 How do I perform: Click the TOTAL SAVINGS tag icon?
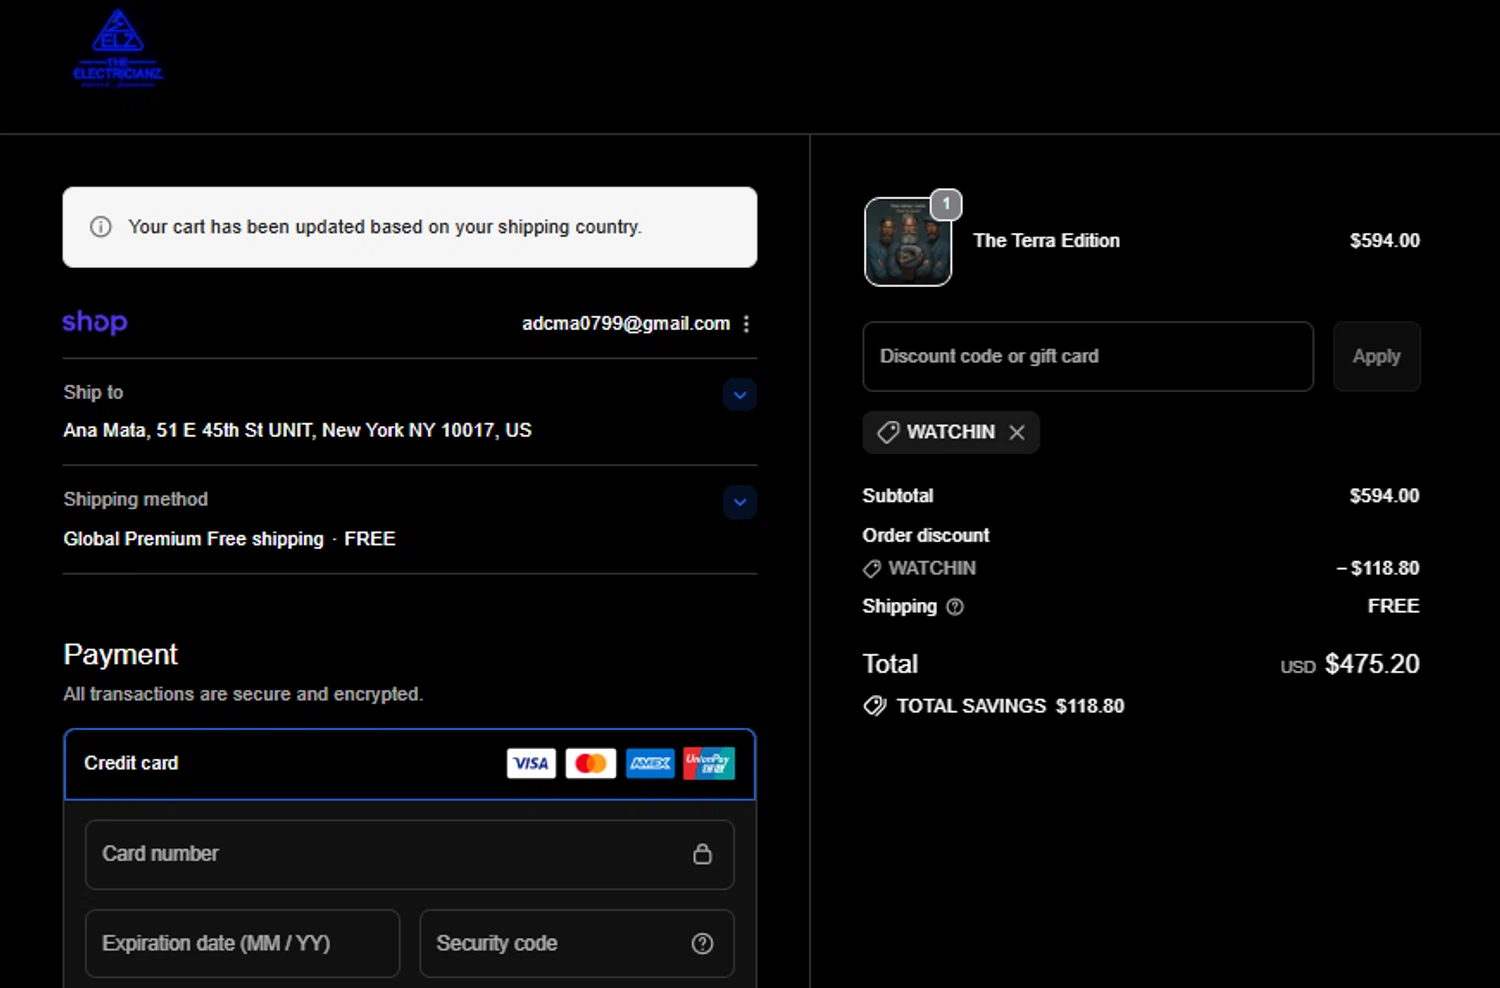pyautogui.click(x=875, y=706)
